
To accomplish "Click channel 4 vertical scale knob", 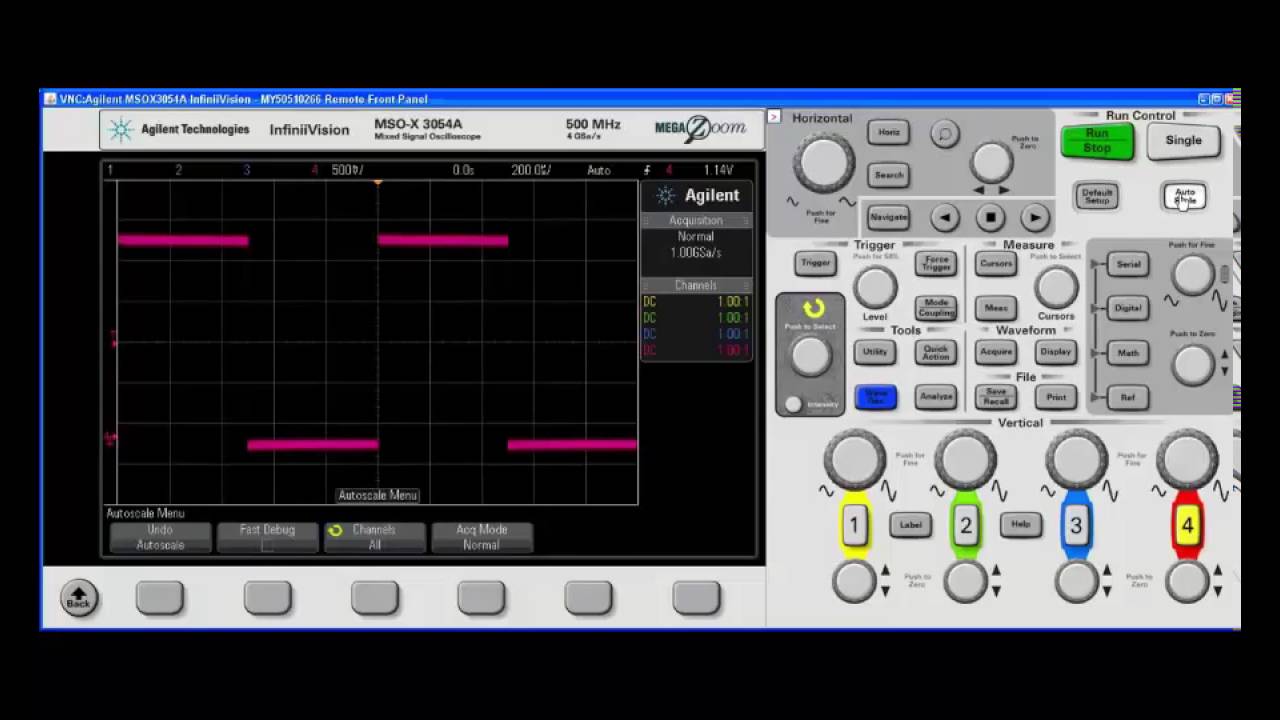I will pos(1187,461).
